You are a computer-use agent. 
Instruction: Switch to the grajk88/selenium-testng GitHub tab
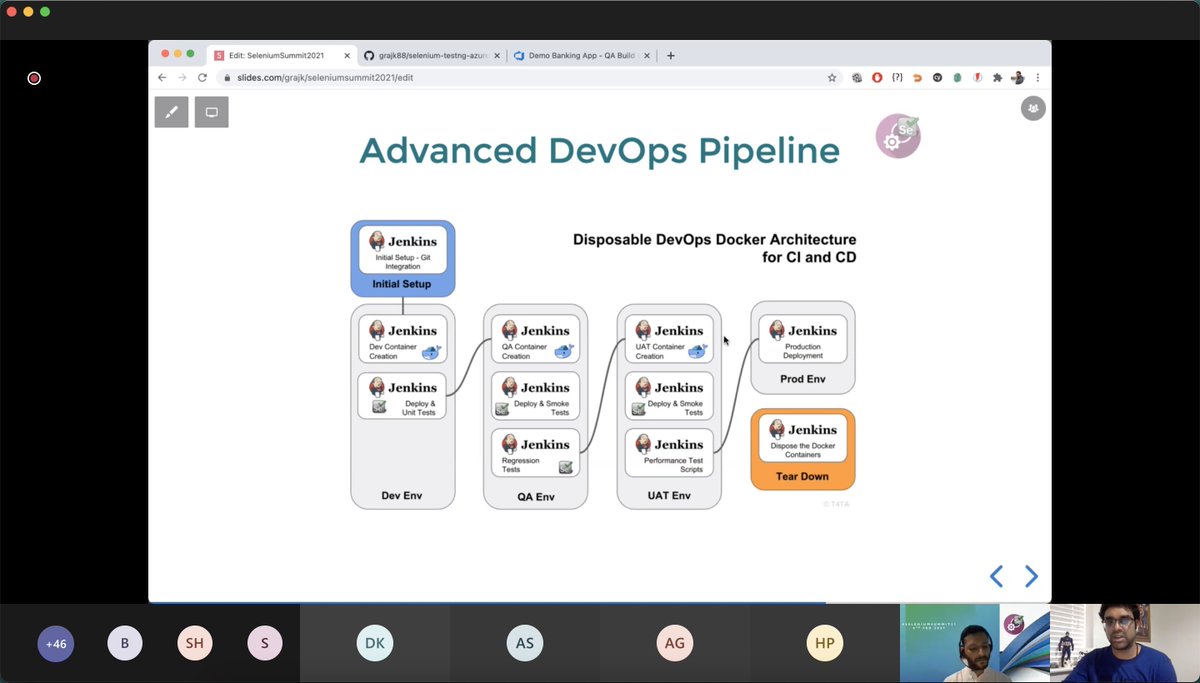pos(430,55)
